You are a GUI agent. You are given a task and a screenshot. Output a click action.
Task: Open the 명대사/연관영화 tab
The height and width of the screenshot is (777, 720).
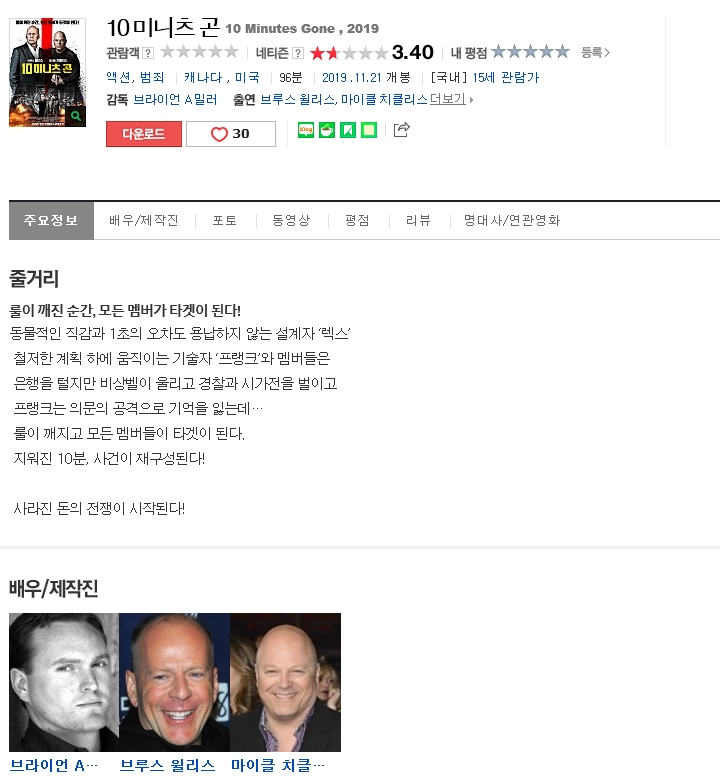tap(512, 220)
